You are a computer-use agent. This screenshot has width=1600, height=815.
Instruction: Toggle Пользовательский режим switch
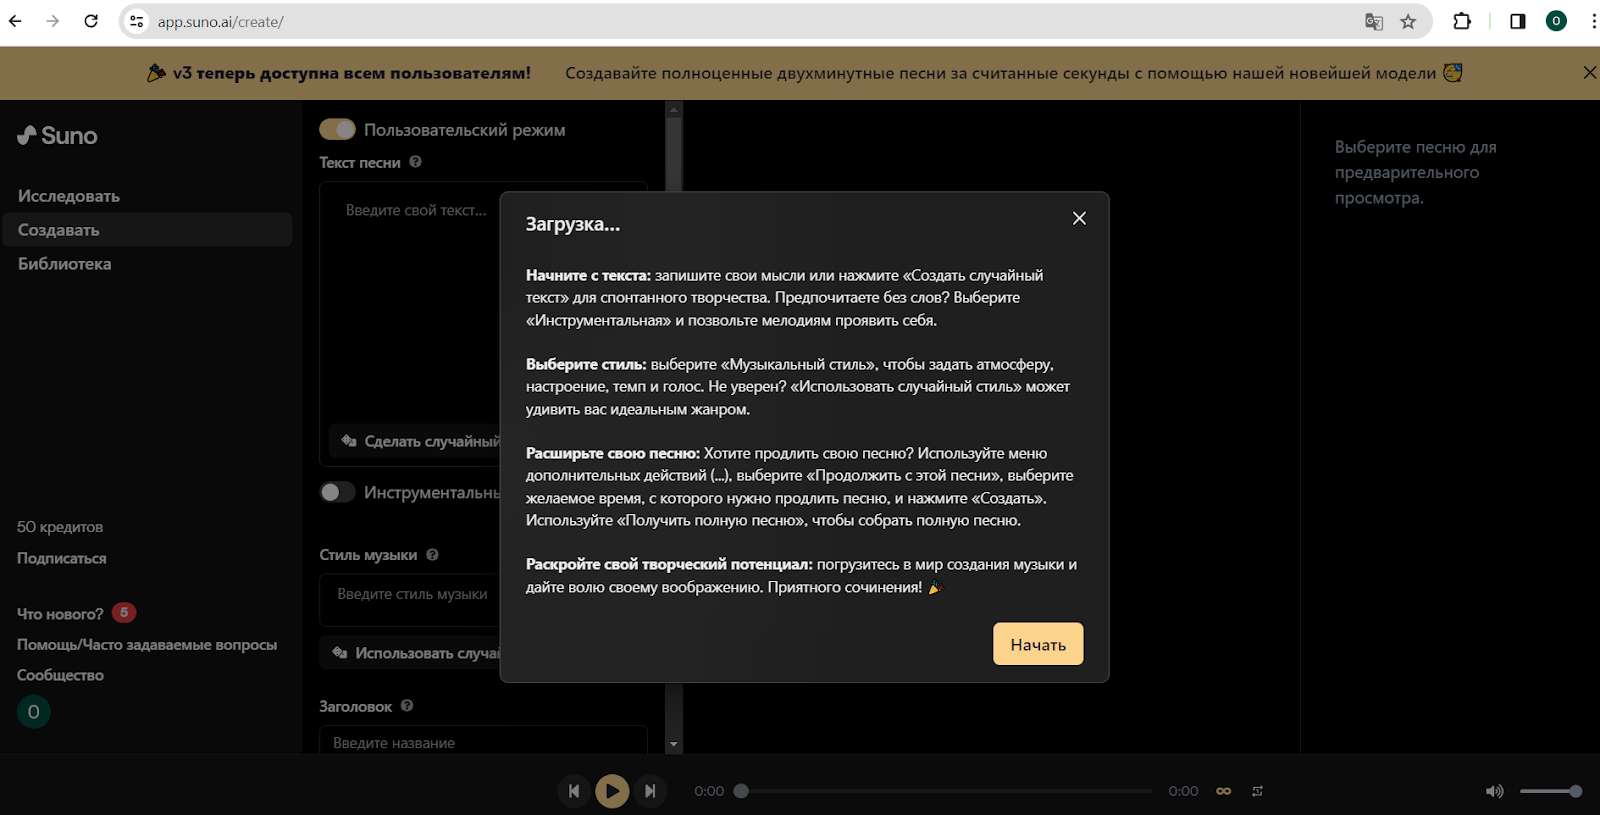pos(337,129)
